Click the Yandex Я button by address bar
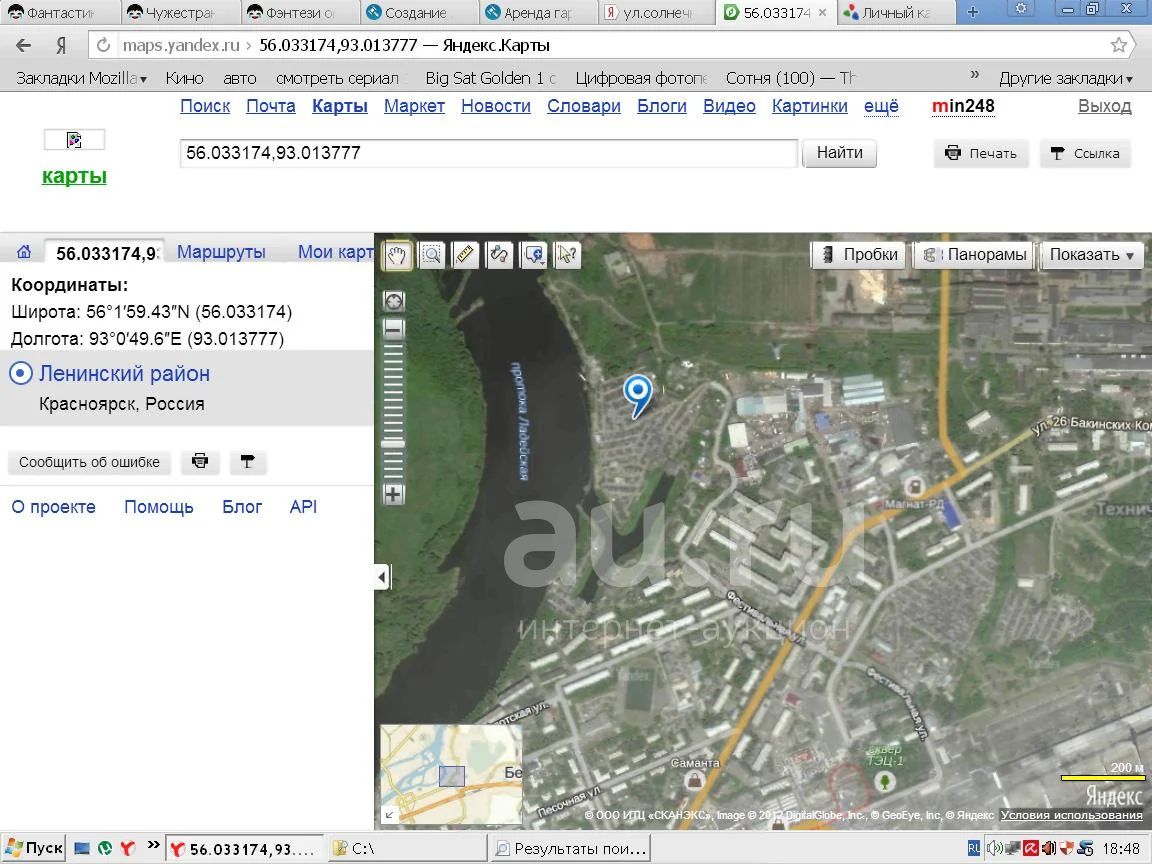 click(62, 46)
